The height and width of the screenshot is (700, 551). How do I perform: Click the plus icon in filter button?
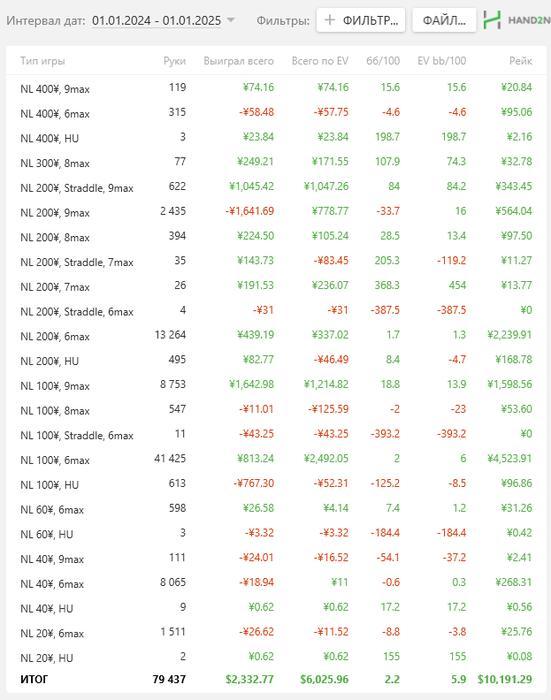(330, 20)
